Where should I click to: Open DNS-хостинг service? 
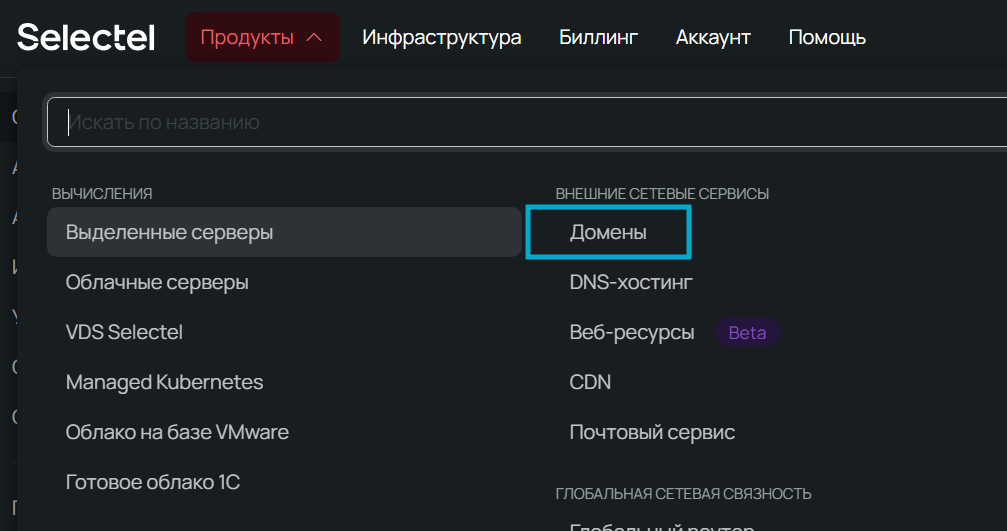[631, 282]
